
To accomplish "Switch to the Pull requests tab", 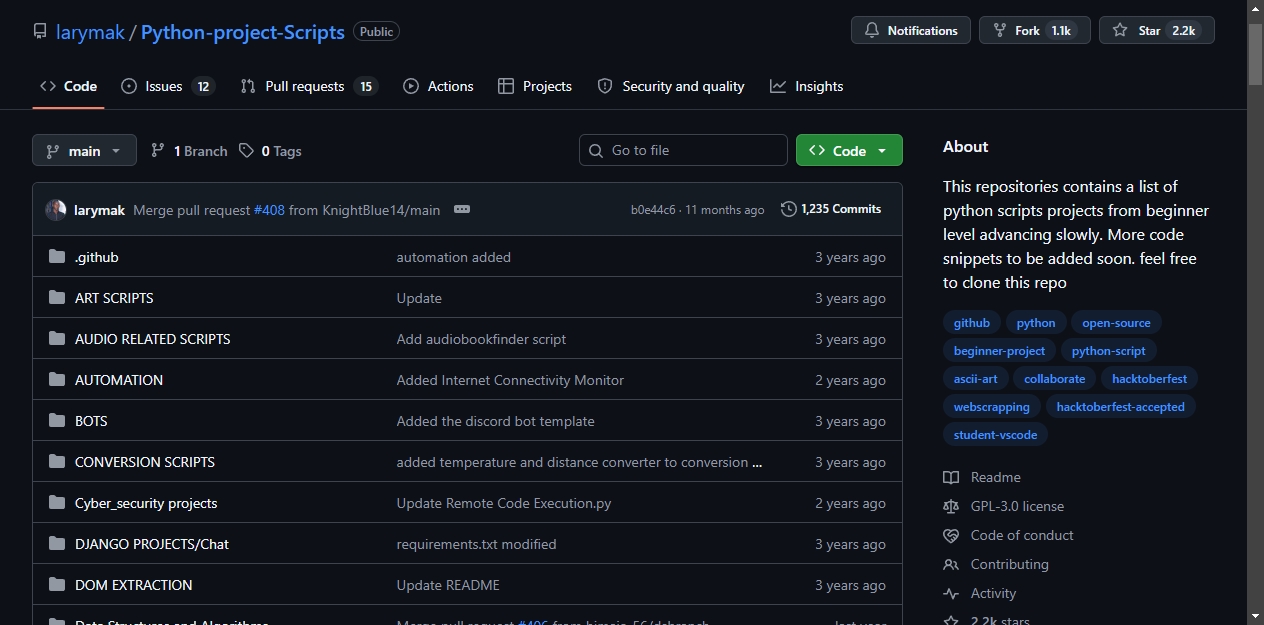I will 308,86.
